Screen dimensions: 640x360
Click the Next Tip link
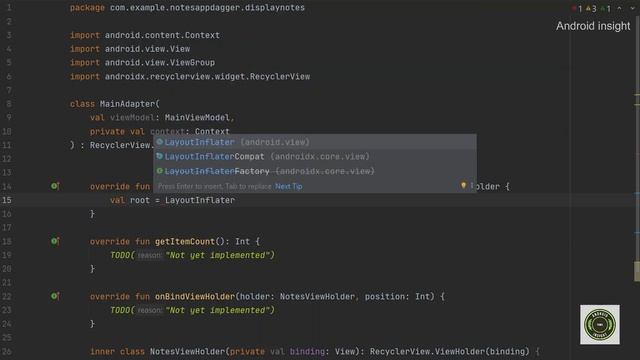click(x=289, y=186)
